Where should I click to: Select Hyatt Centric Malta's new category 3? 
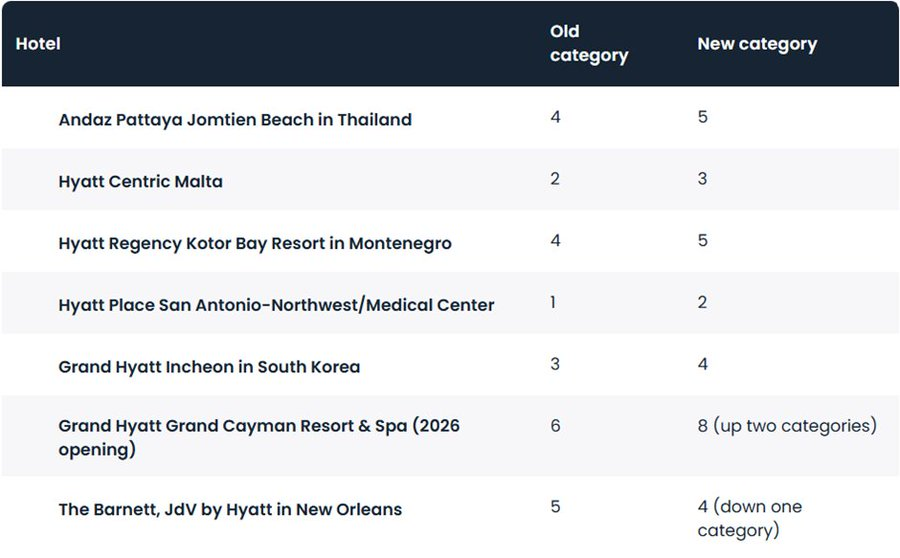click(702, 179)
